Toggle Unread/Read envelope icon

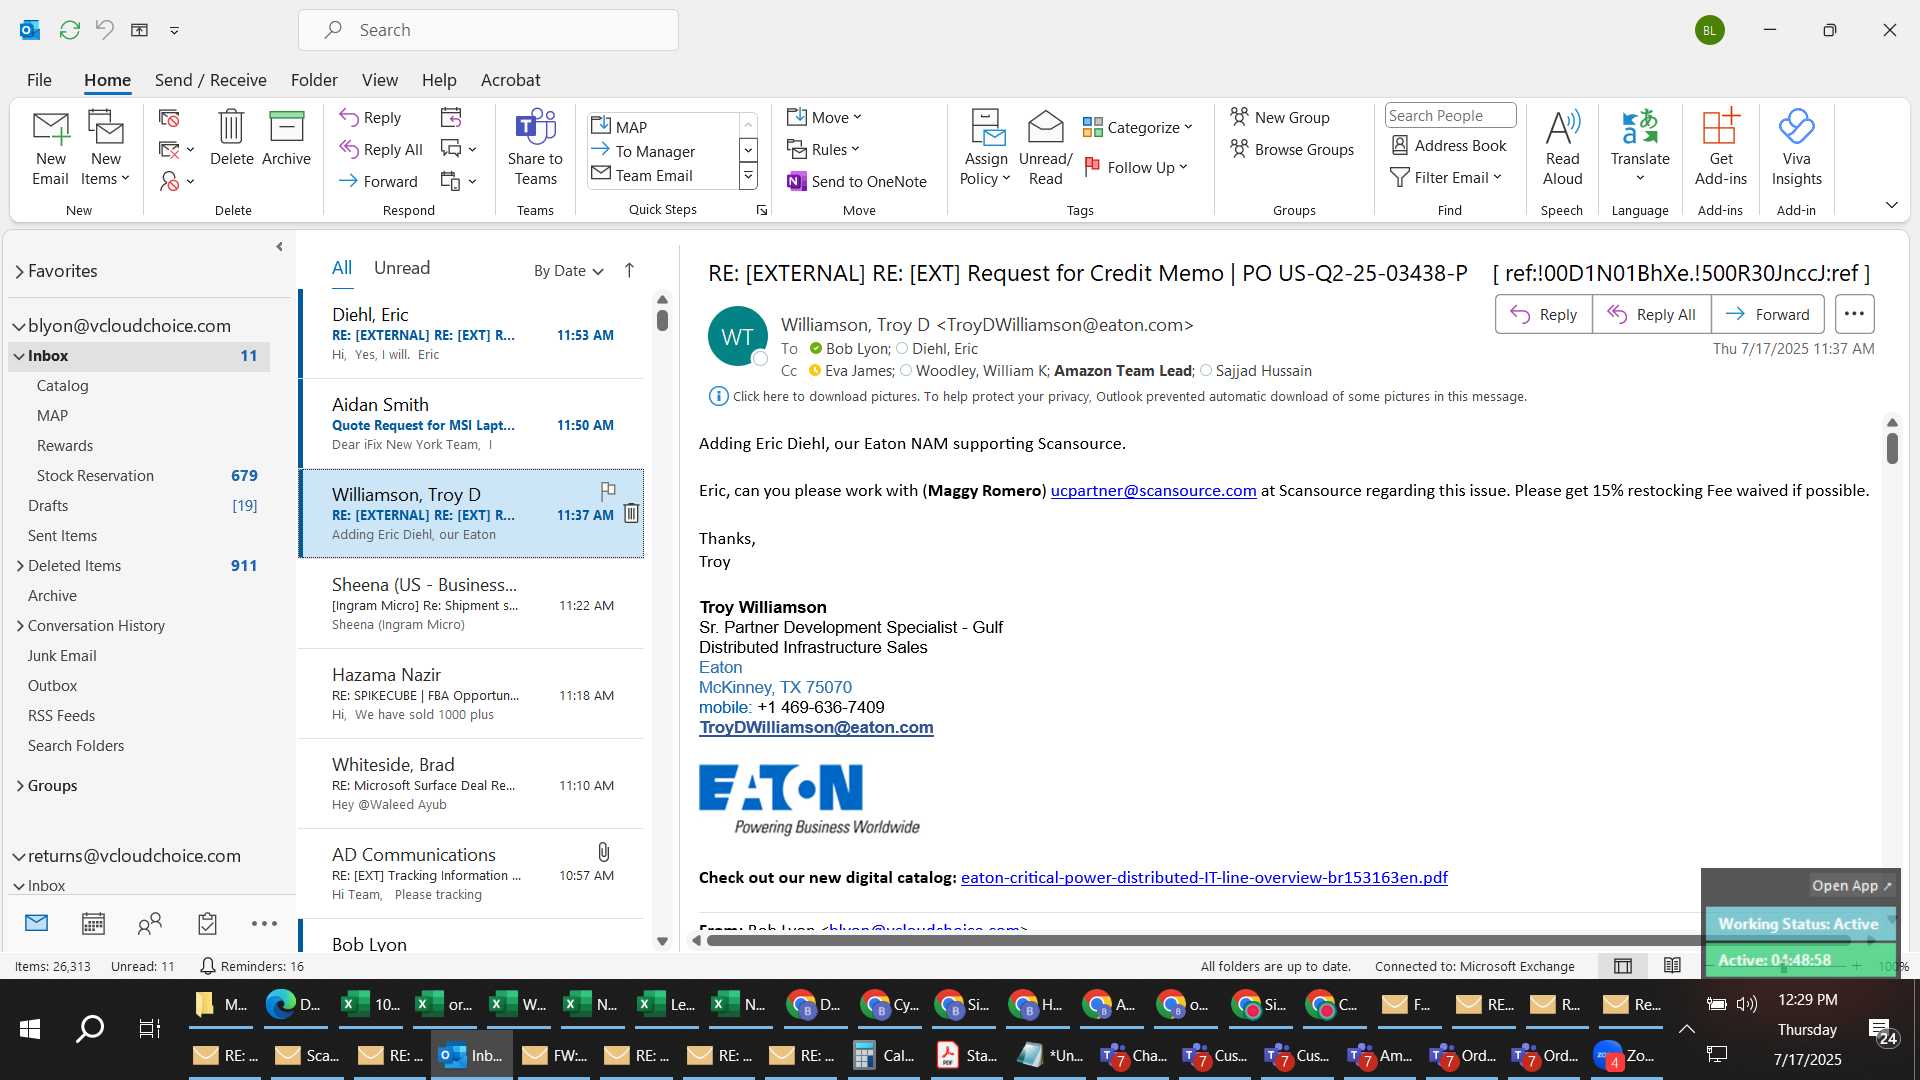1045,148
